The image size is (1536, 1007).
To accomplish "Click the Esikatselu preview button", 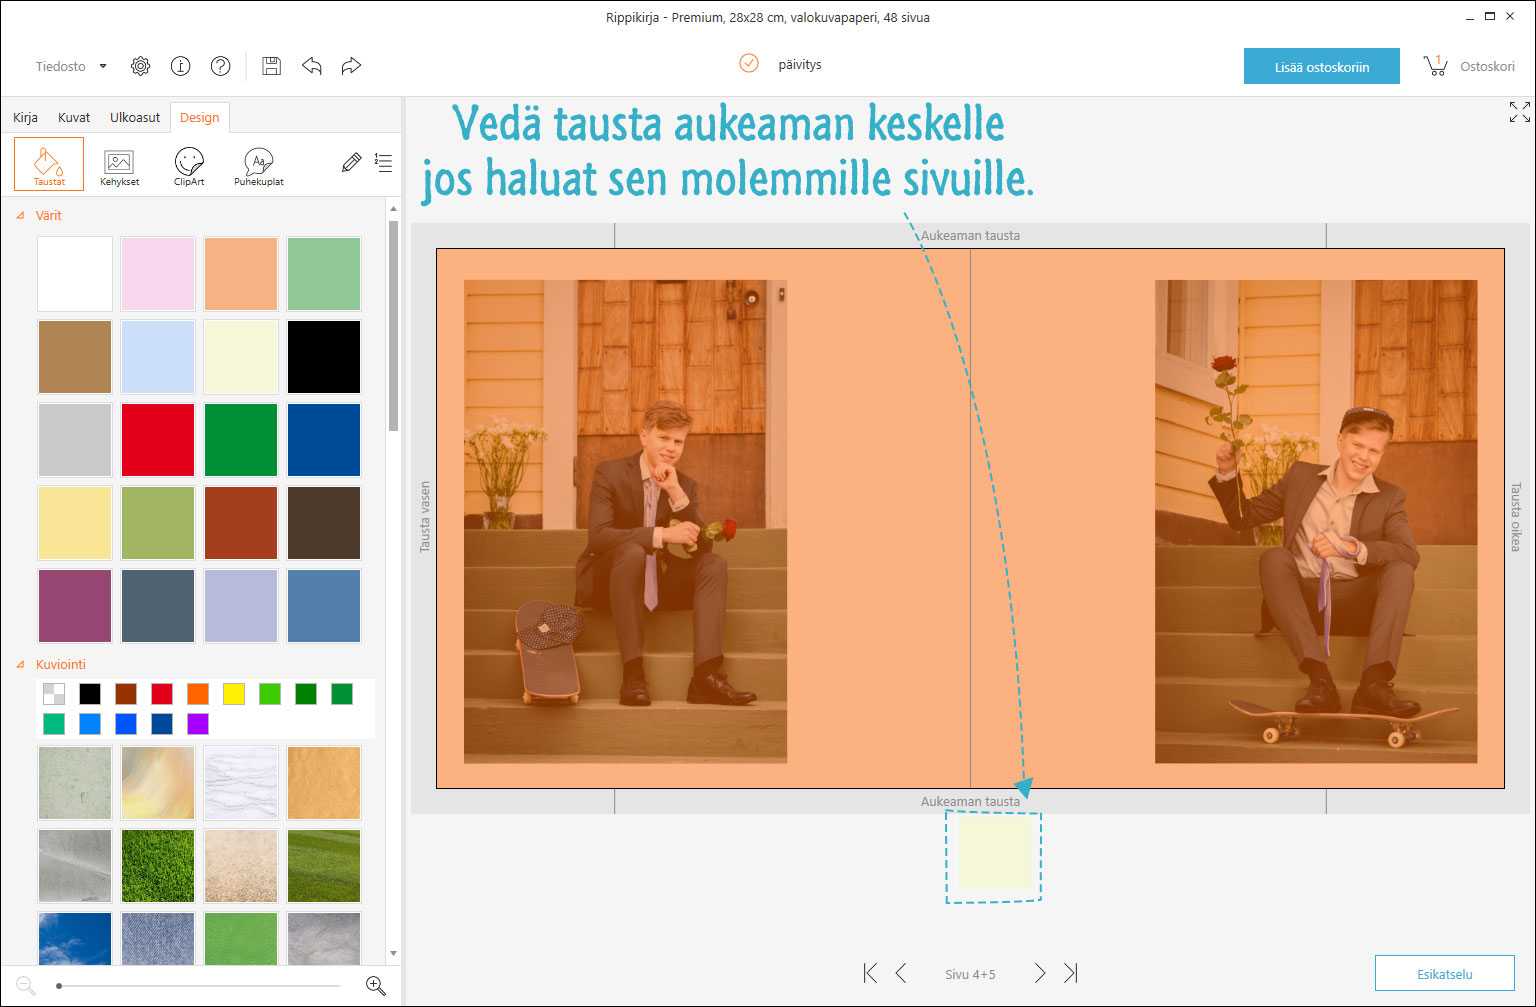I will [1444, 973].
